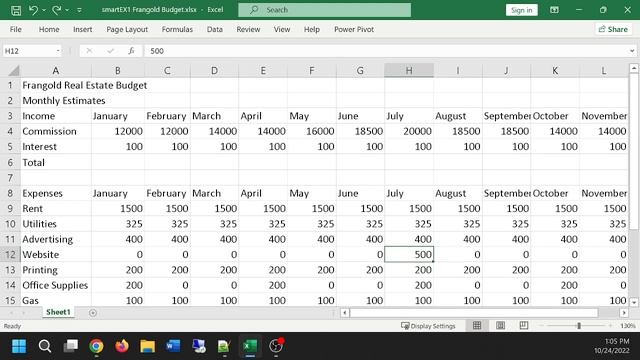The width and height of the screenshot is (640, 360).
Task: Select the 'Office Supplies' label cell
Action: pyautogui.click(x=56, y=285)
